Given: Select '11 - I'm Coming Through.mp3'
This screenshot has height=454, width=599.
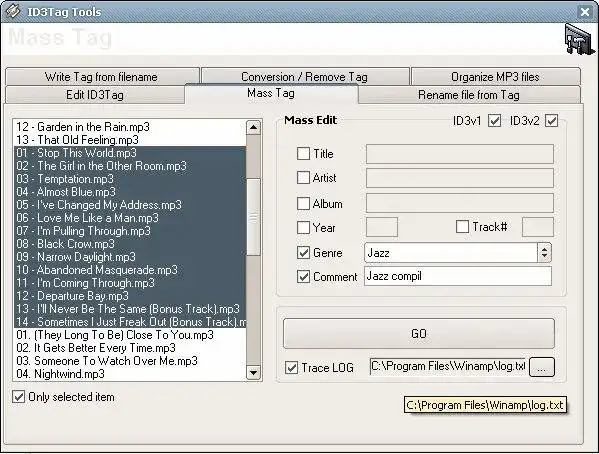Looking at the screenshot, I should point(130,283).
